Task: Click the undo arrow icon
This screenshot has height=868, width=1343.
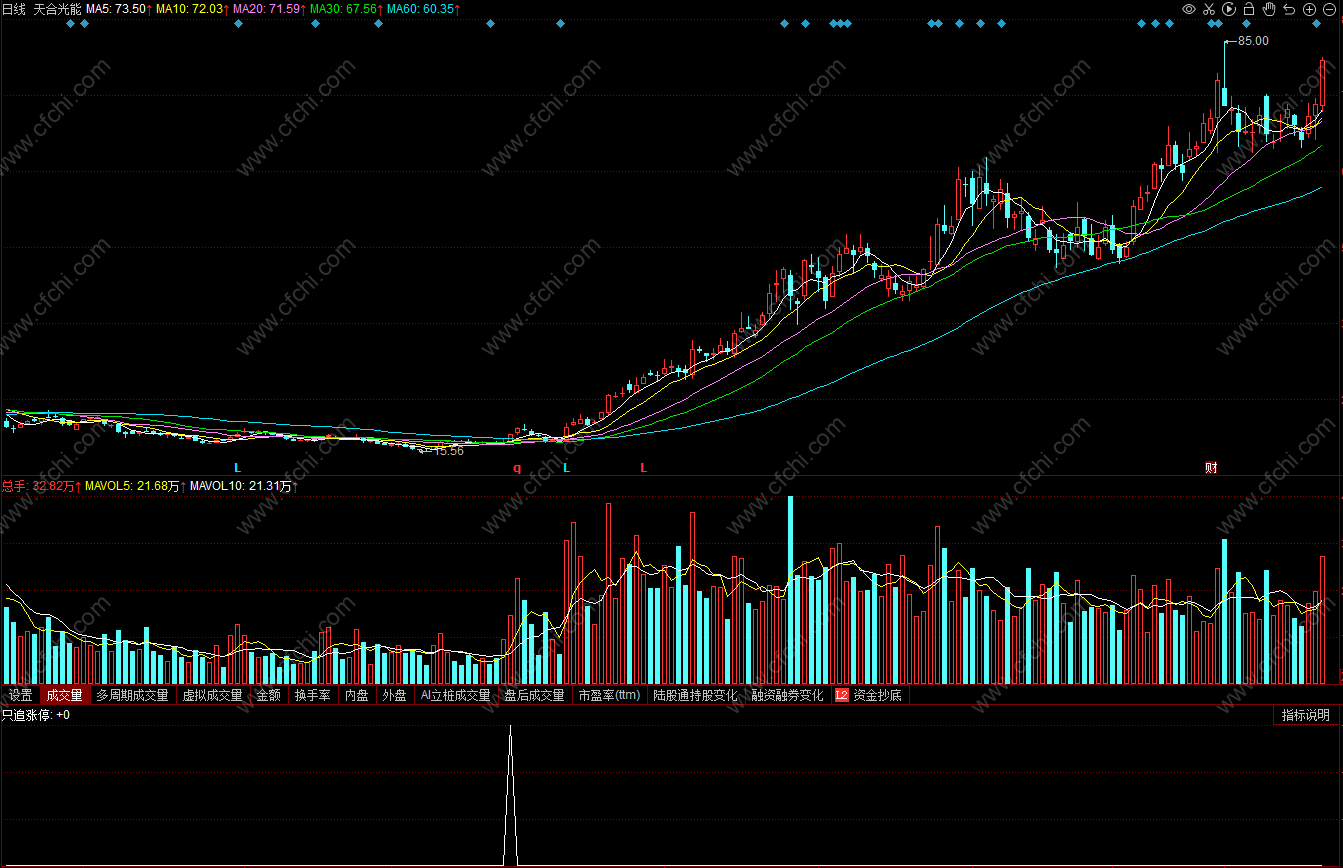Action: pyautogui.click(x=1289, y=9)
